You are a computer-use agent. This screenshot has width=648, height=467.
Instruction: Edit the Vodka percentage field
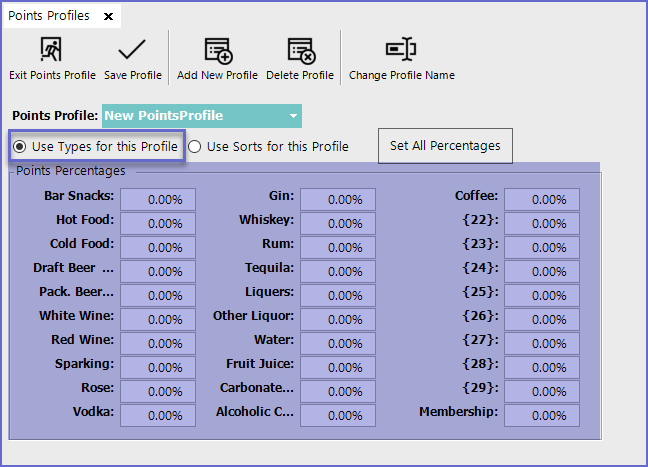pyautogui.click(x=158, y=415)
